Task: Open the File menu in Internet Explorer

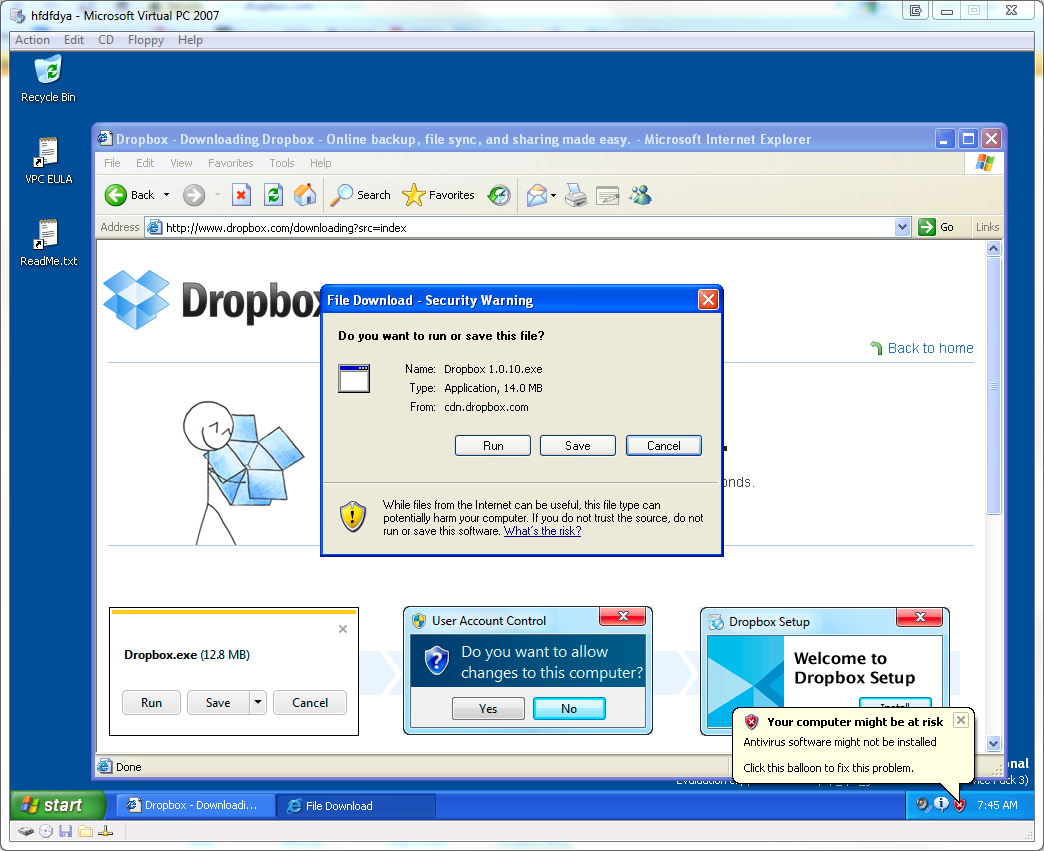Action: pos(112,163)
